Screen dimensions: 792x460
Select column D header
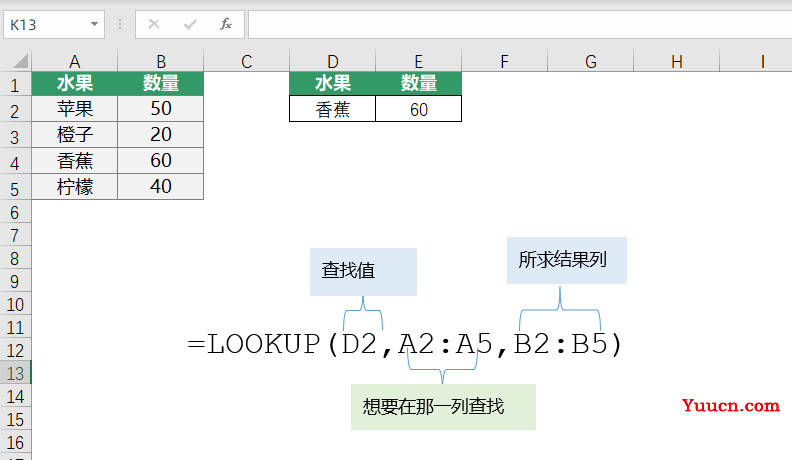pyautogui.click(x=332, y=62)
